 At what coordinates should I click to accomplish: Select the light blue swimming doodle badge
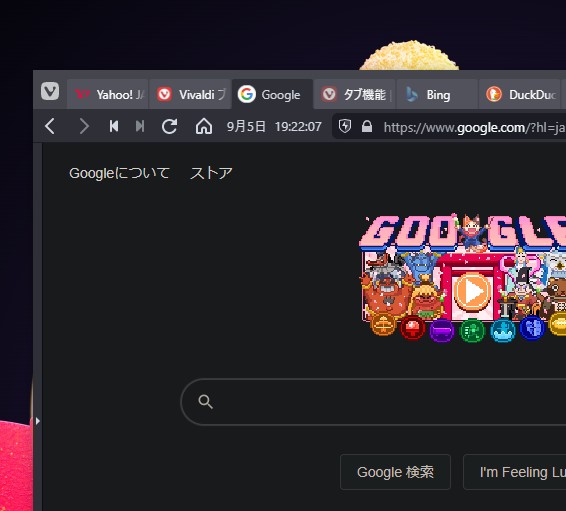503,330
